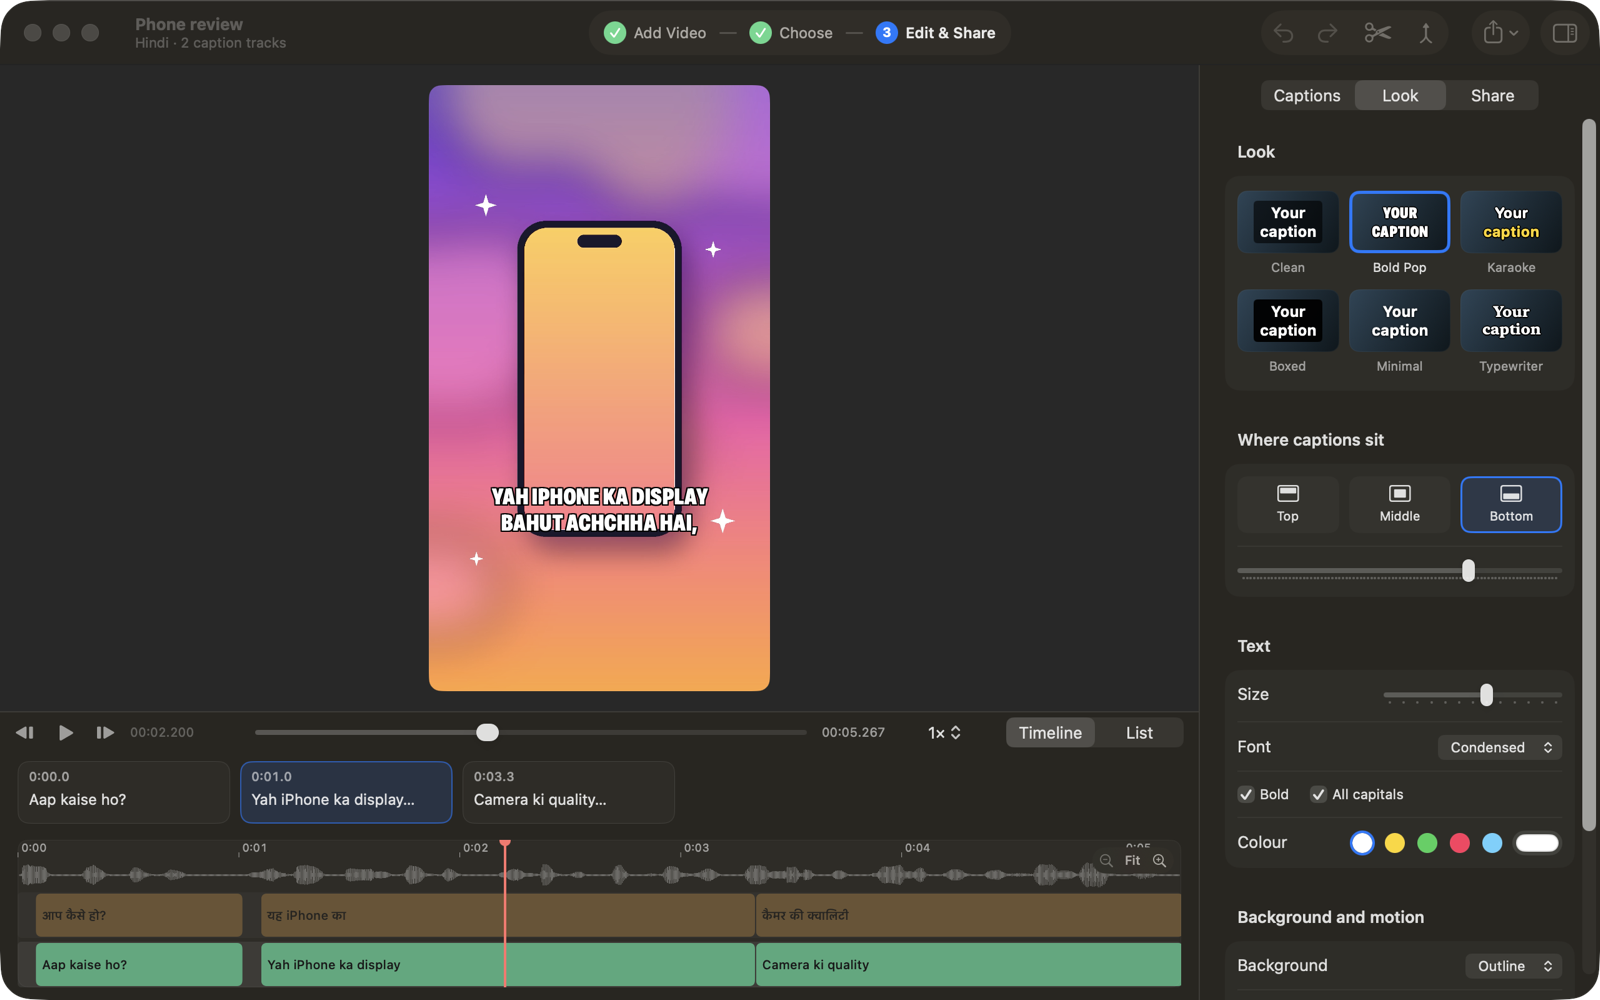The image size is (1600, 1000).
Task: Choose the Minimal caption style
Action: (x=1400, y=321)
